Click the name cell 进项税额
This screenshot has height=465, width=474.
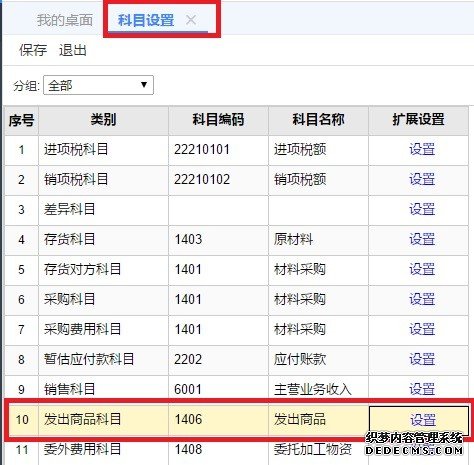[x=318, y=150]
